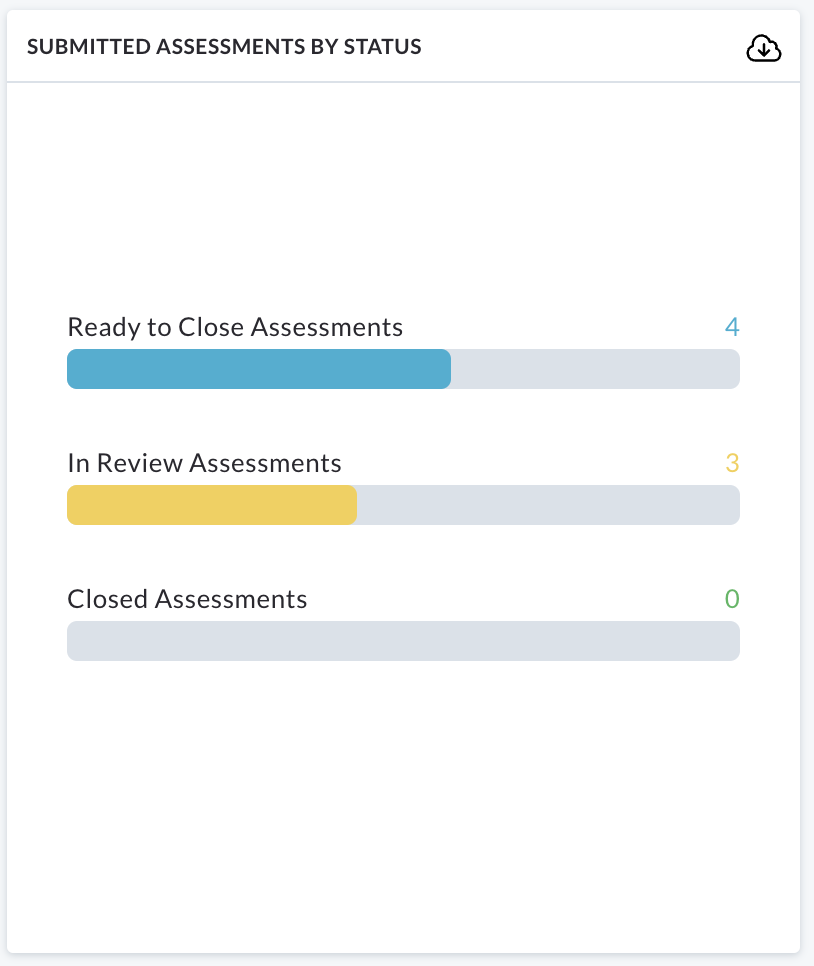The height and width of the screenshot is (966, 814).
Task: Click the word STATUS in the card title
Action: click(382, 47)
